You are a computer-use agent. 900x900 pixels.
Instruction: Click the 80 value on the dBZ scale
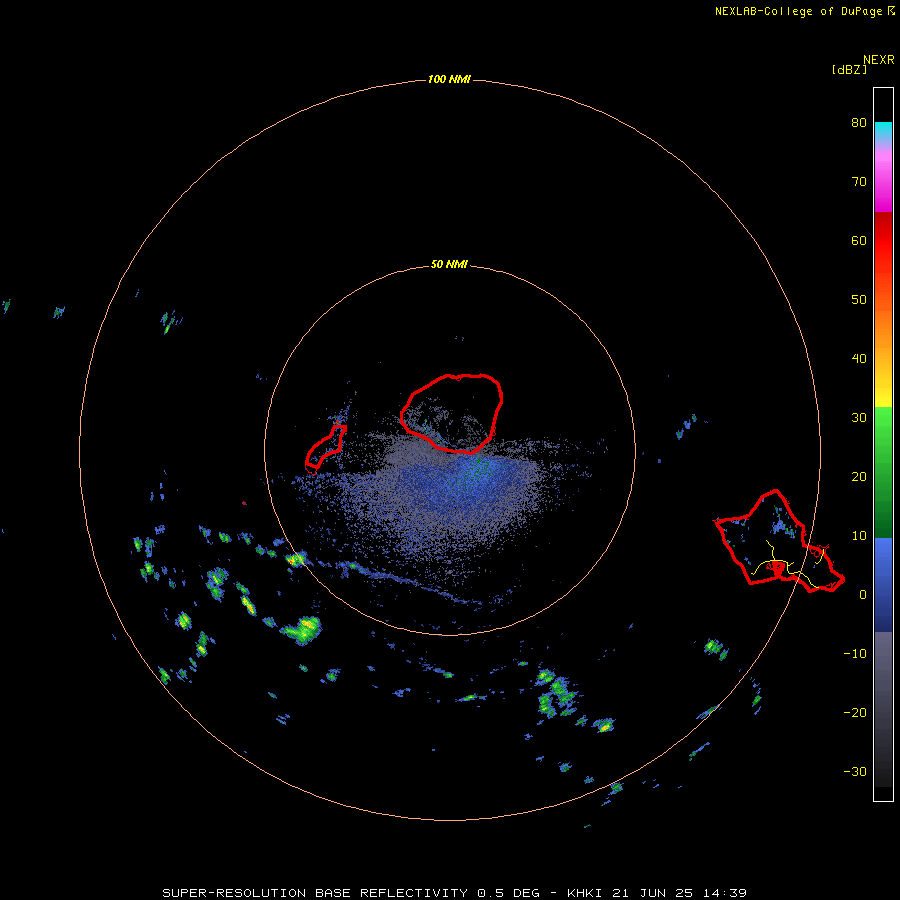pyautogui.click(x=859, y=122)
